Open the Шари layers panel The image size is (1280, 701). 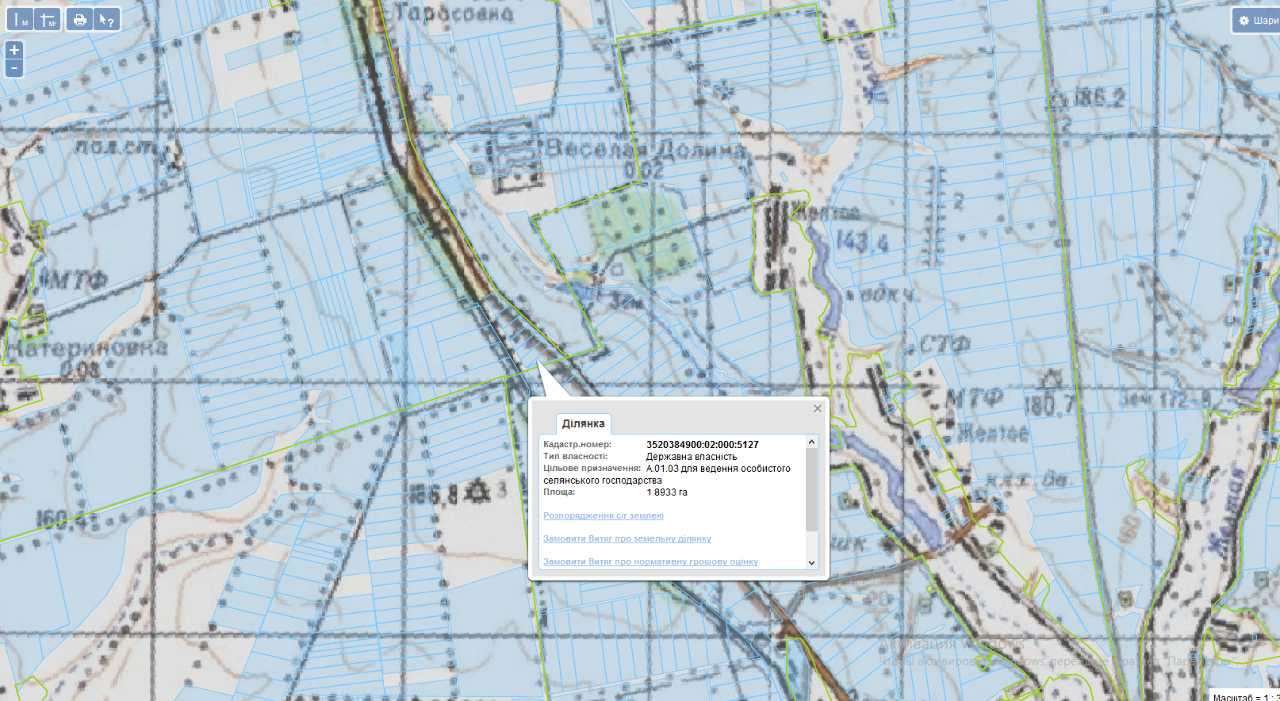click(x=1256, y=20)
